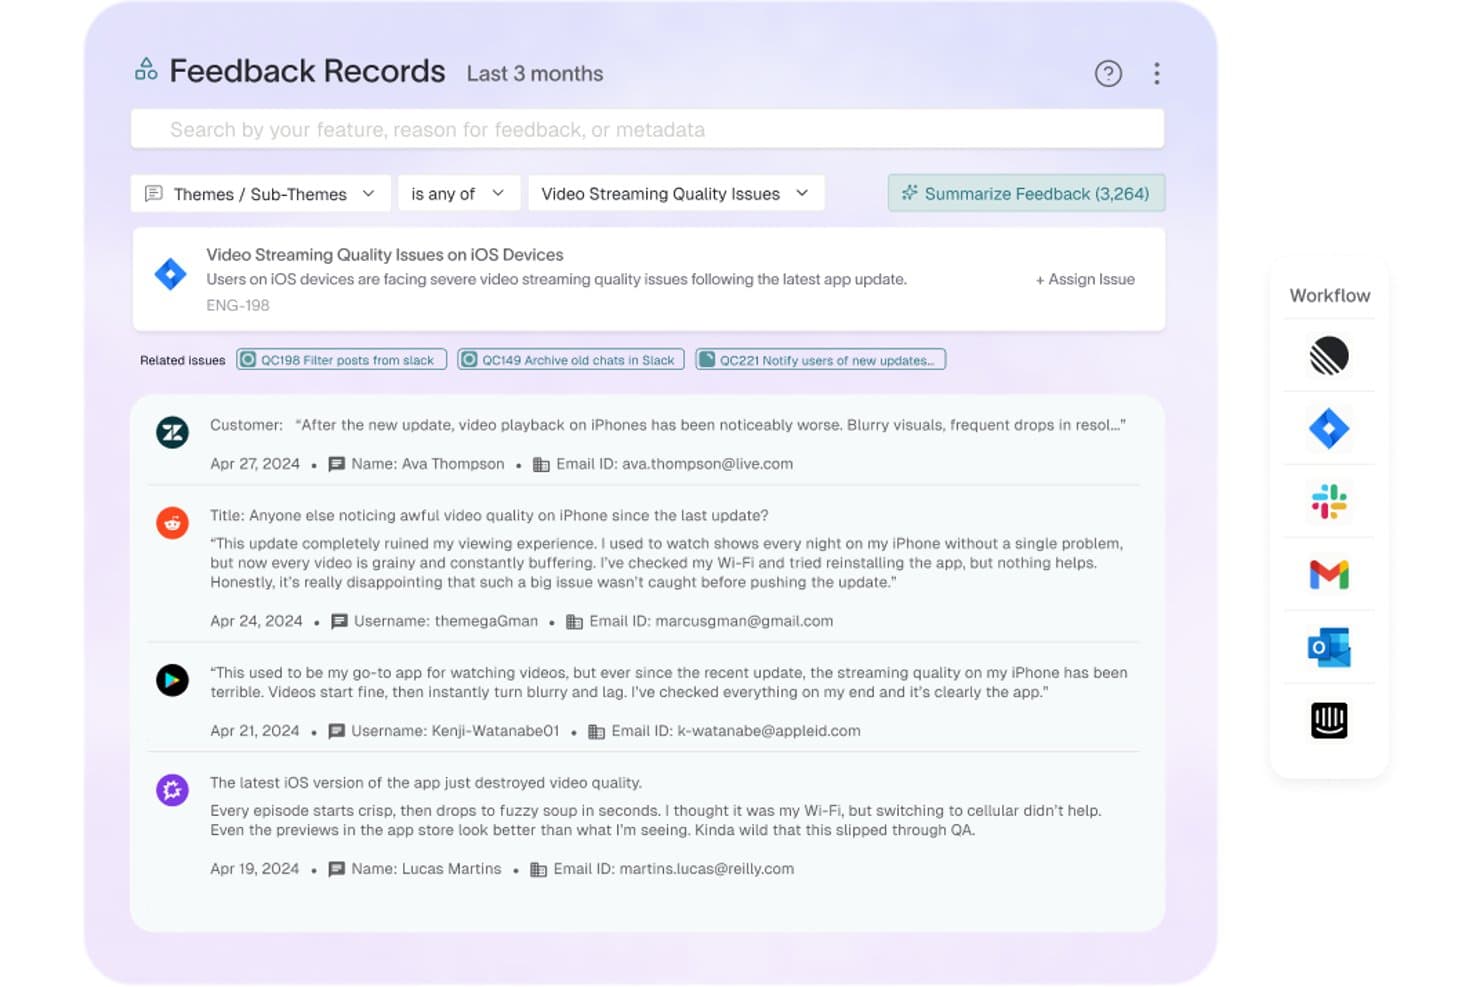
Task: Focus the feedback search field
Action: tap(648, 129)
